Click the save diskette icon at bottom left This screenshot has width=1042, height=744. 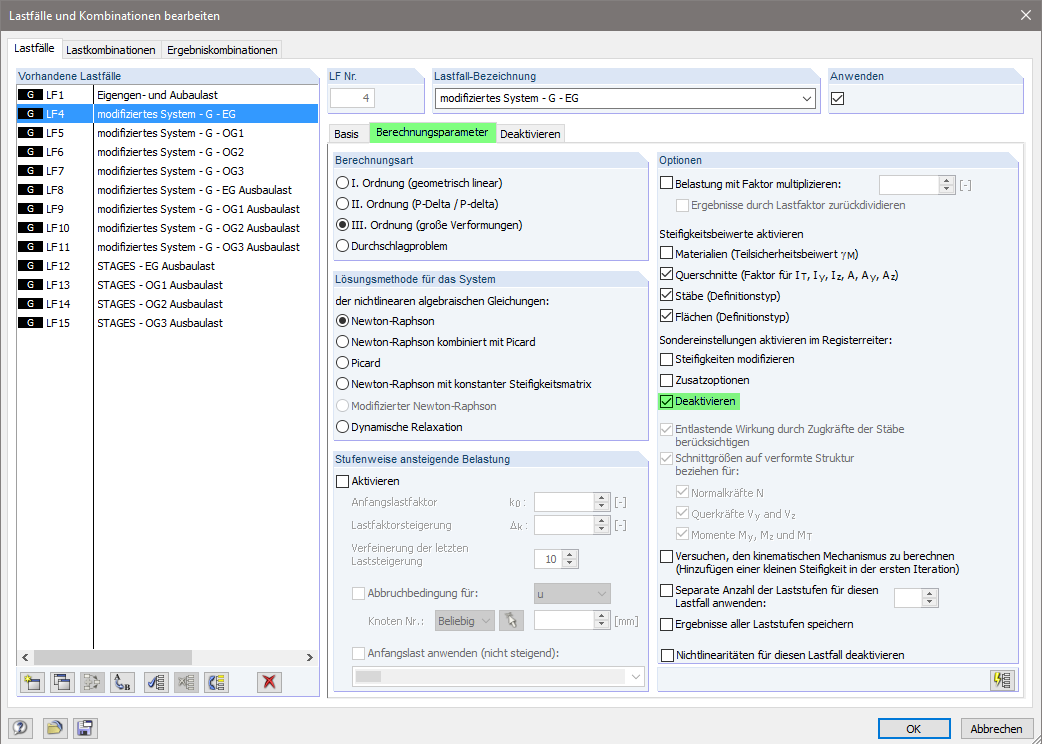[x=85, y=727]
